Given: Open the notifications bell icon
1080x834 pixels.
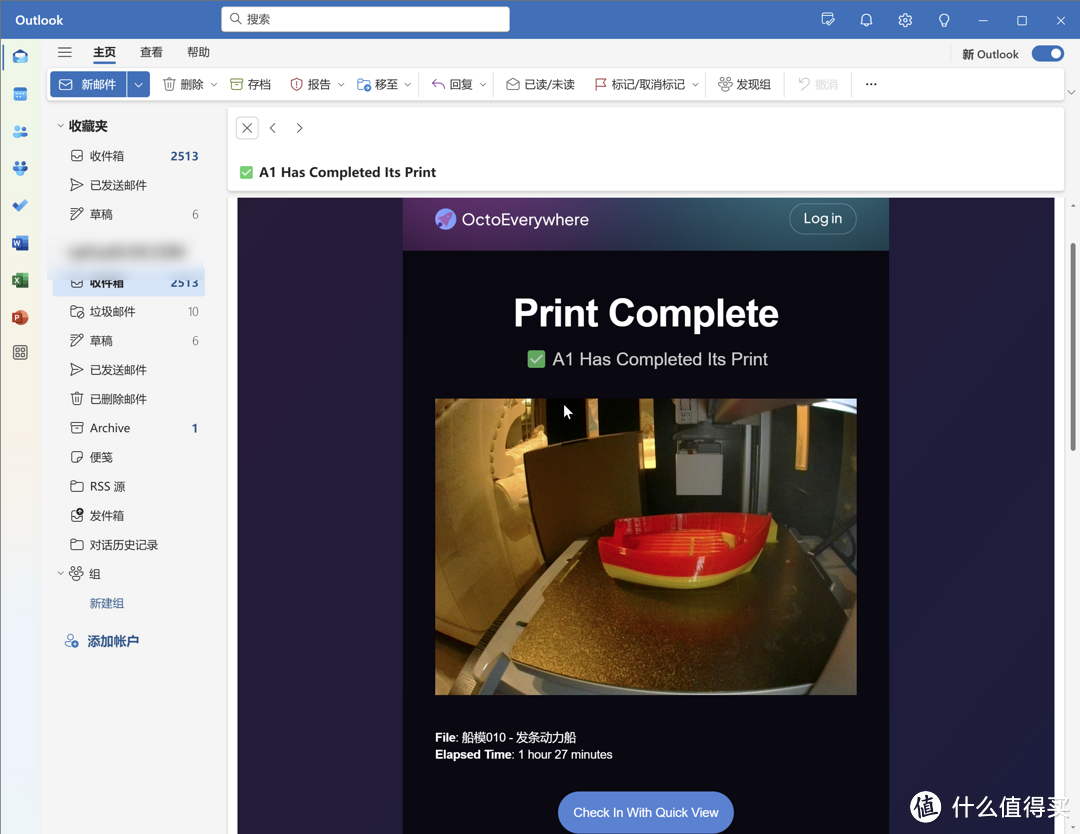Looking at the screenshot, I should [x=866, y=20].
